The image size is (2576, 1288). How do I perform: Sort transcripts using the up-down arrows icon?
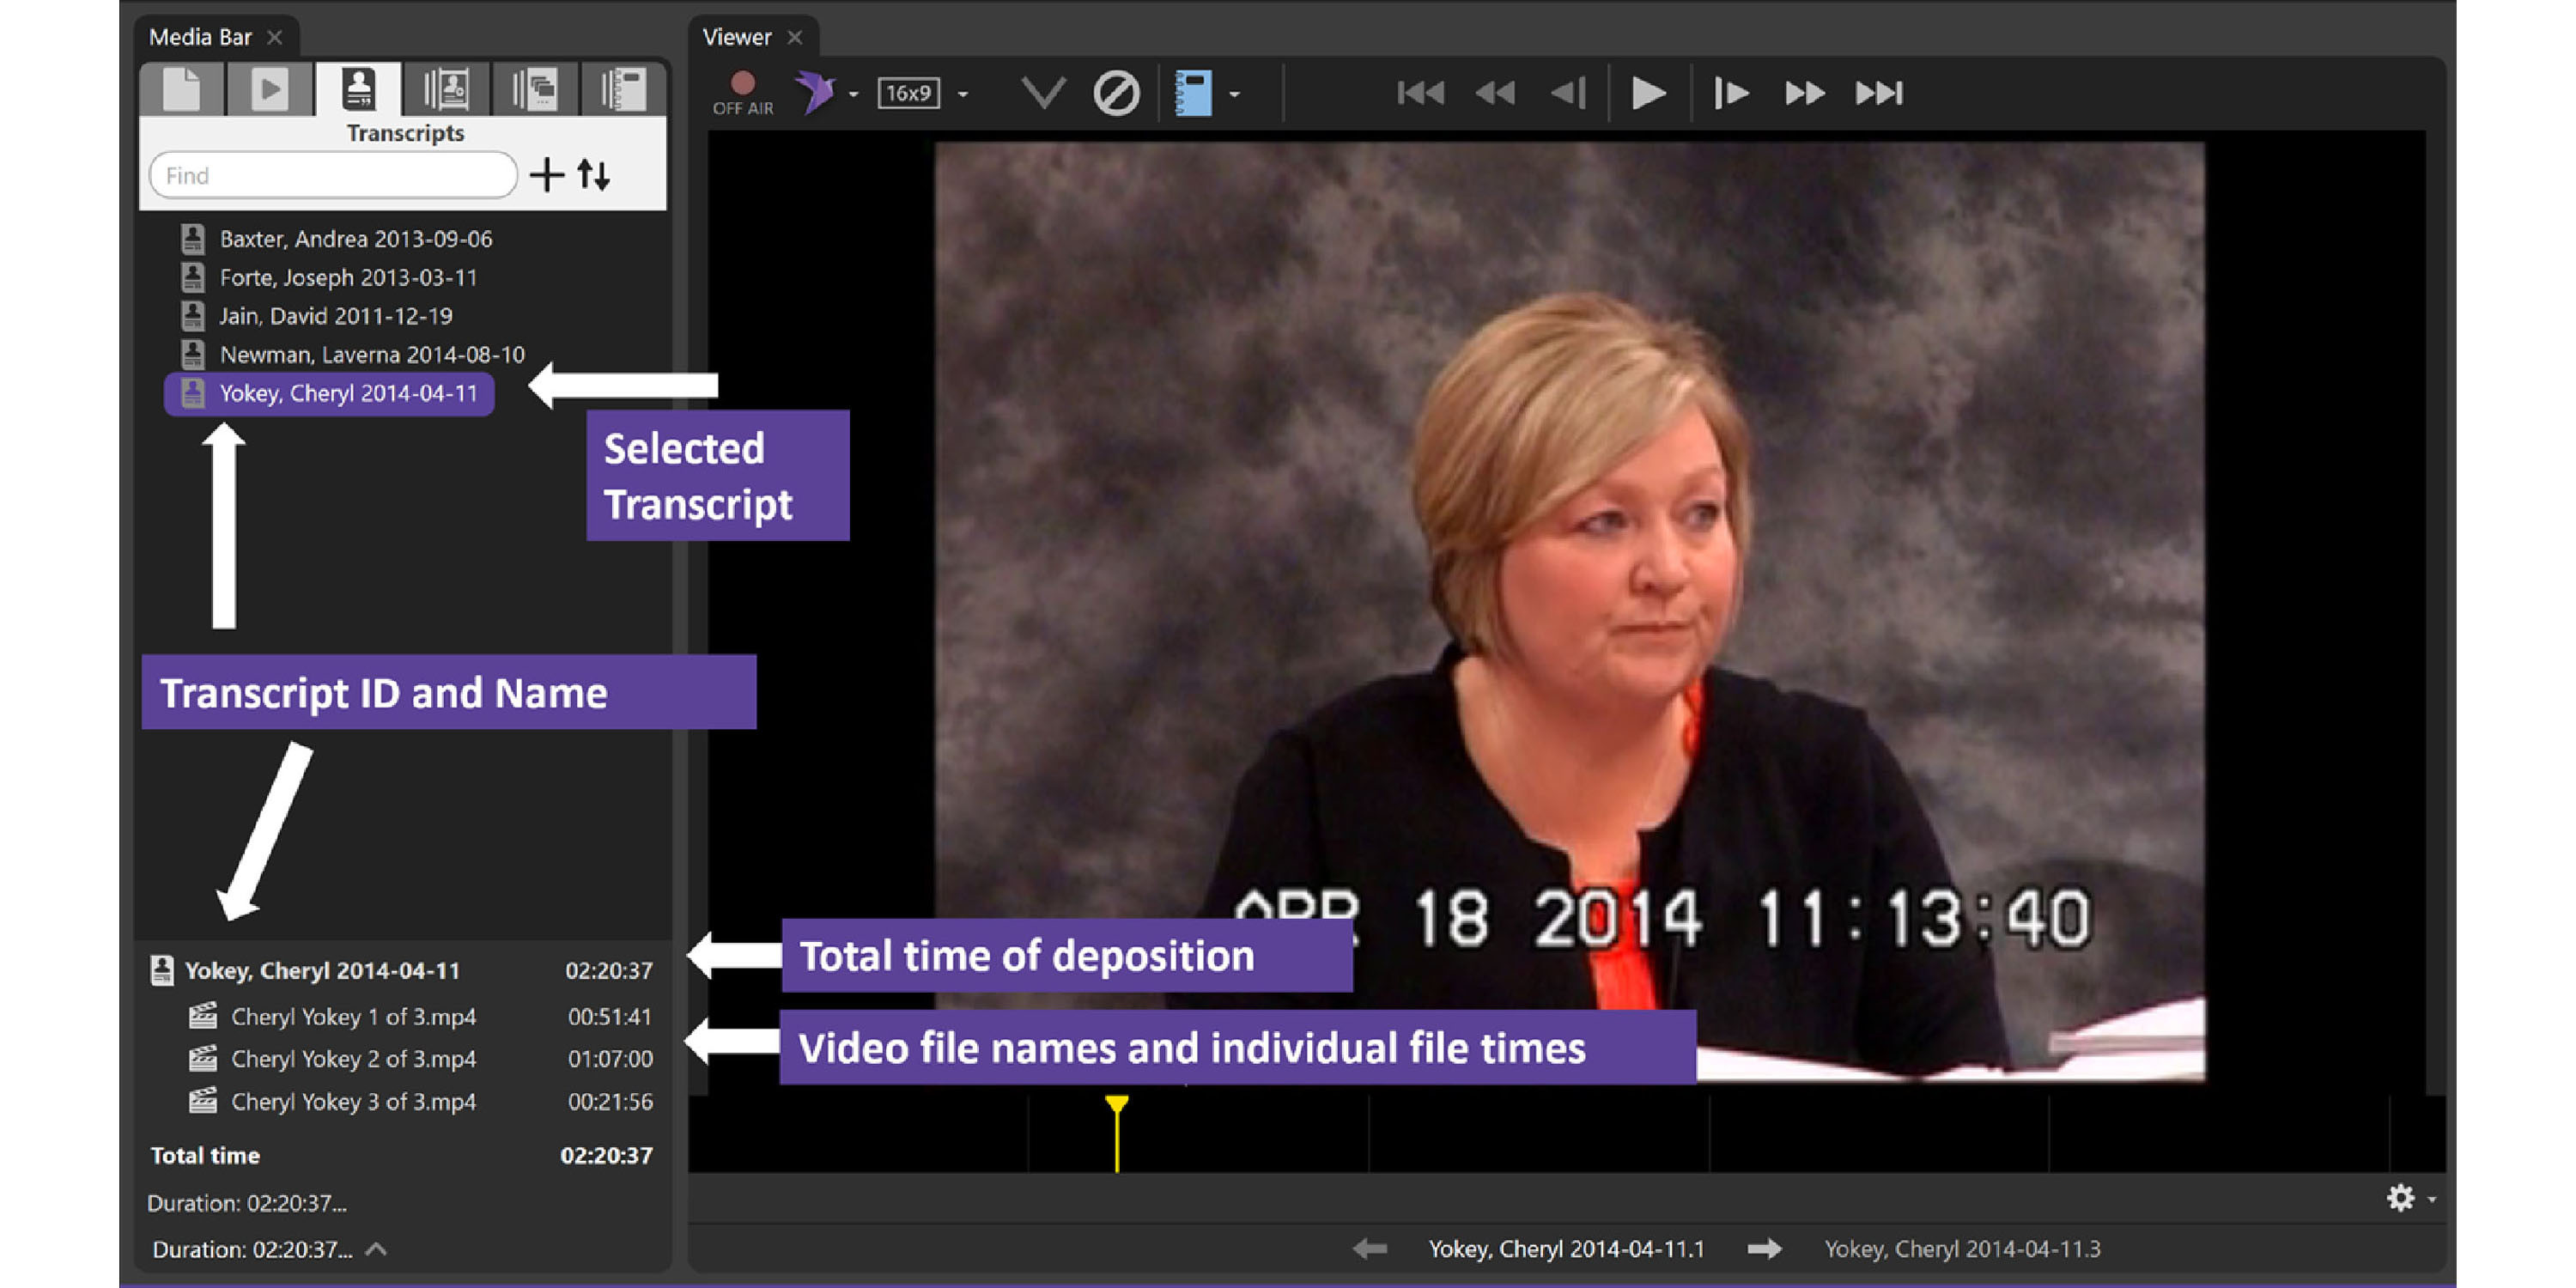(591, 175)
